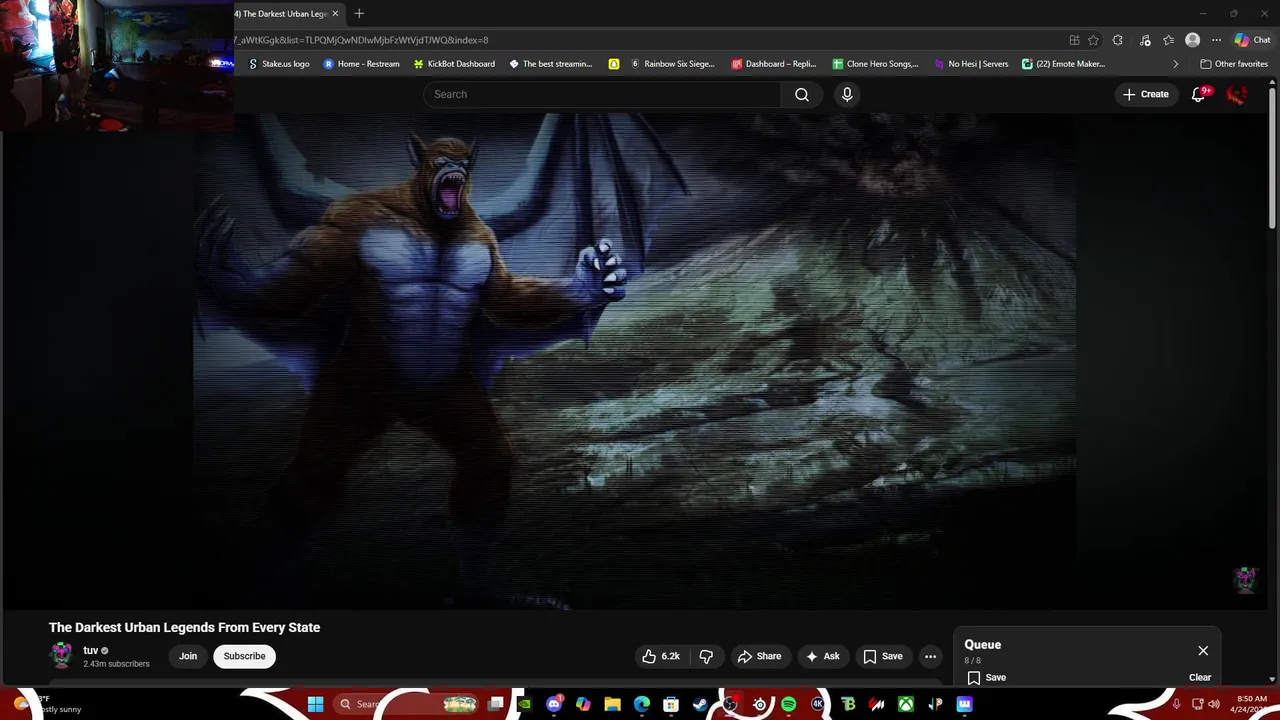
Task: Click the Ask button under video
Action: tap(822, 656)
